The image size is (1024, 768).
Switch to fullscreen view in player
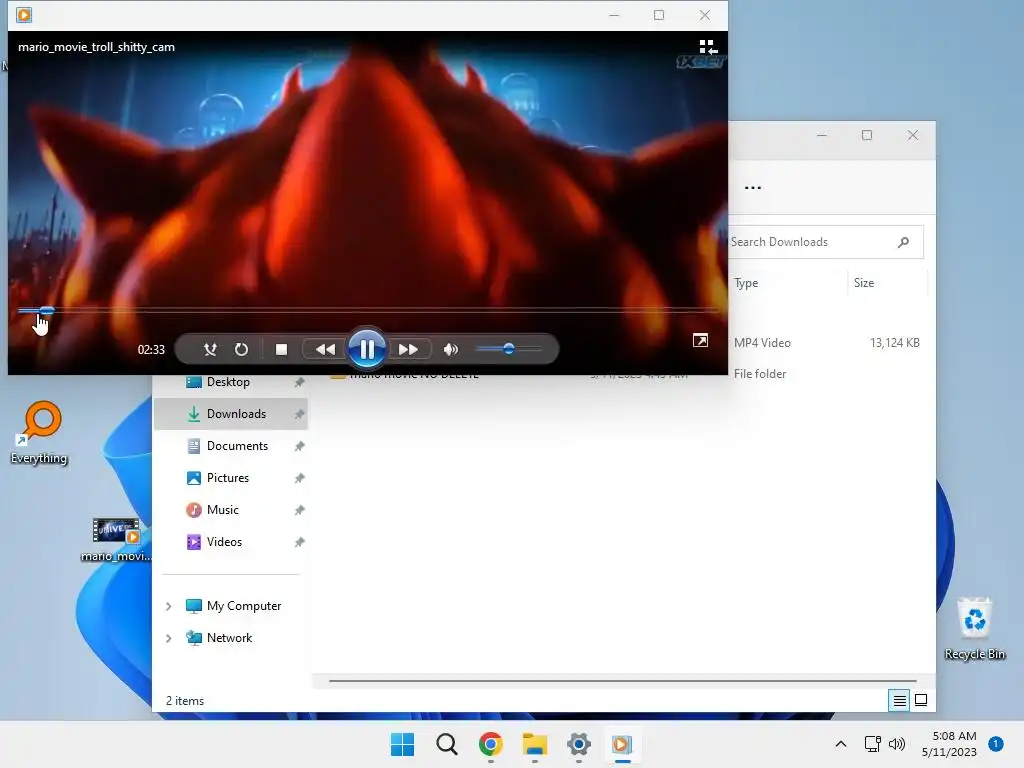(700, 340)
